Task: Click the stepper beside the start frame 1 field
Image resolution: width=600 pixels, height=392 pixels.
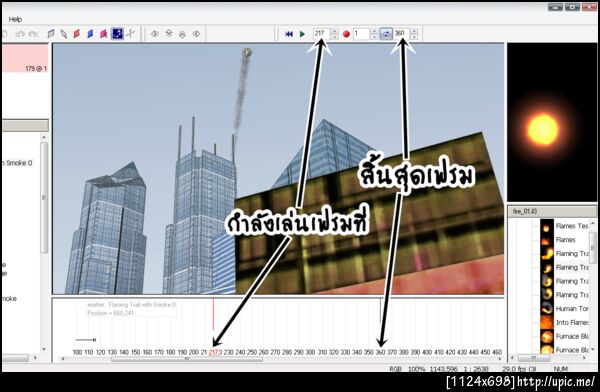Action: click(x=374, y=34)
